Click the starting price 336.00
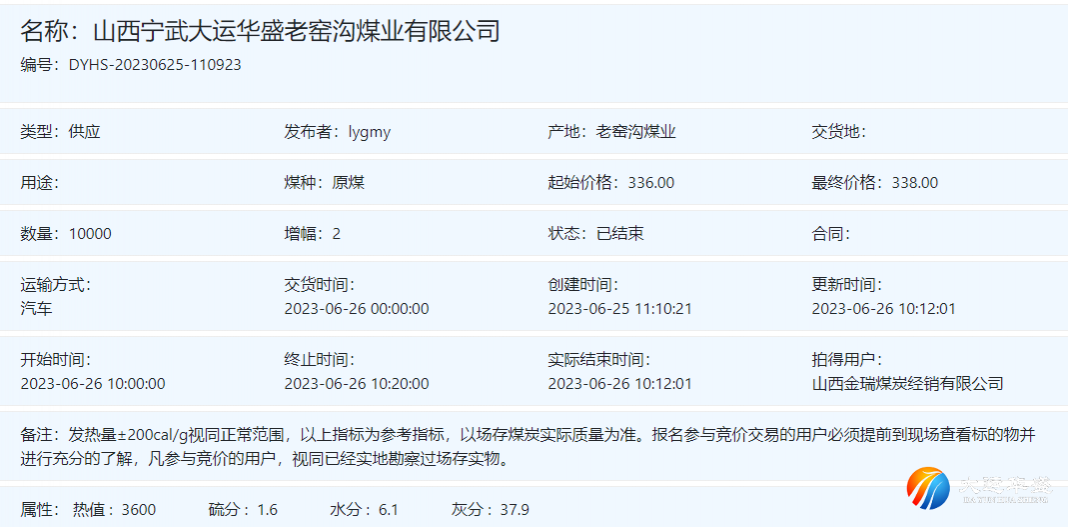Image resolution: width=1068 pixels, height=527 pixels. [x=651, y=183]
